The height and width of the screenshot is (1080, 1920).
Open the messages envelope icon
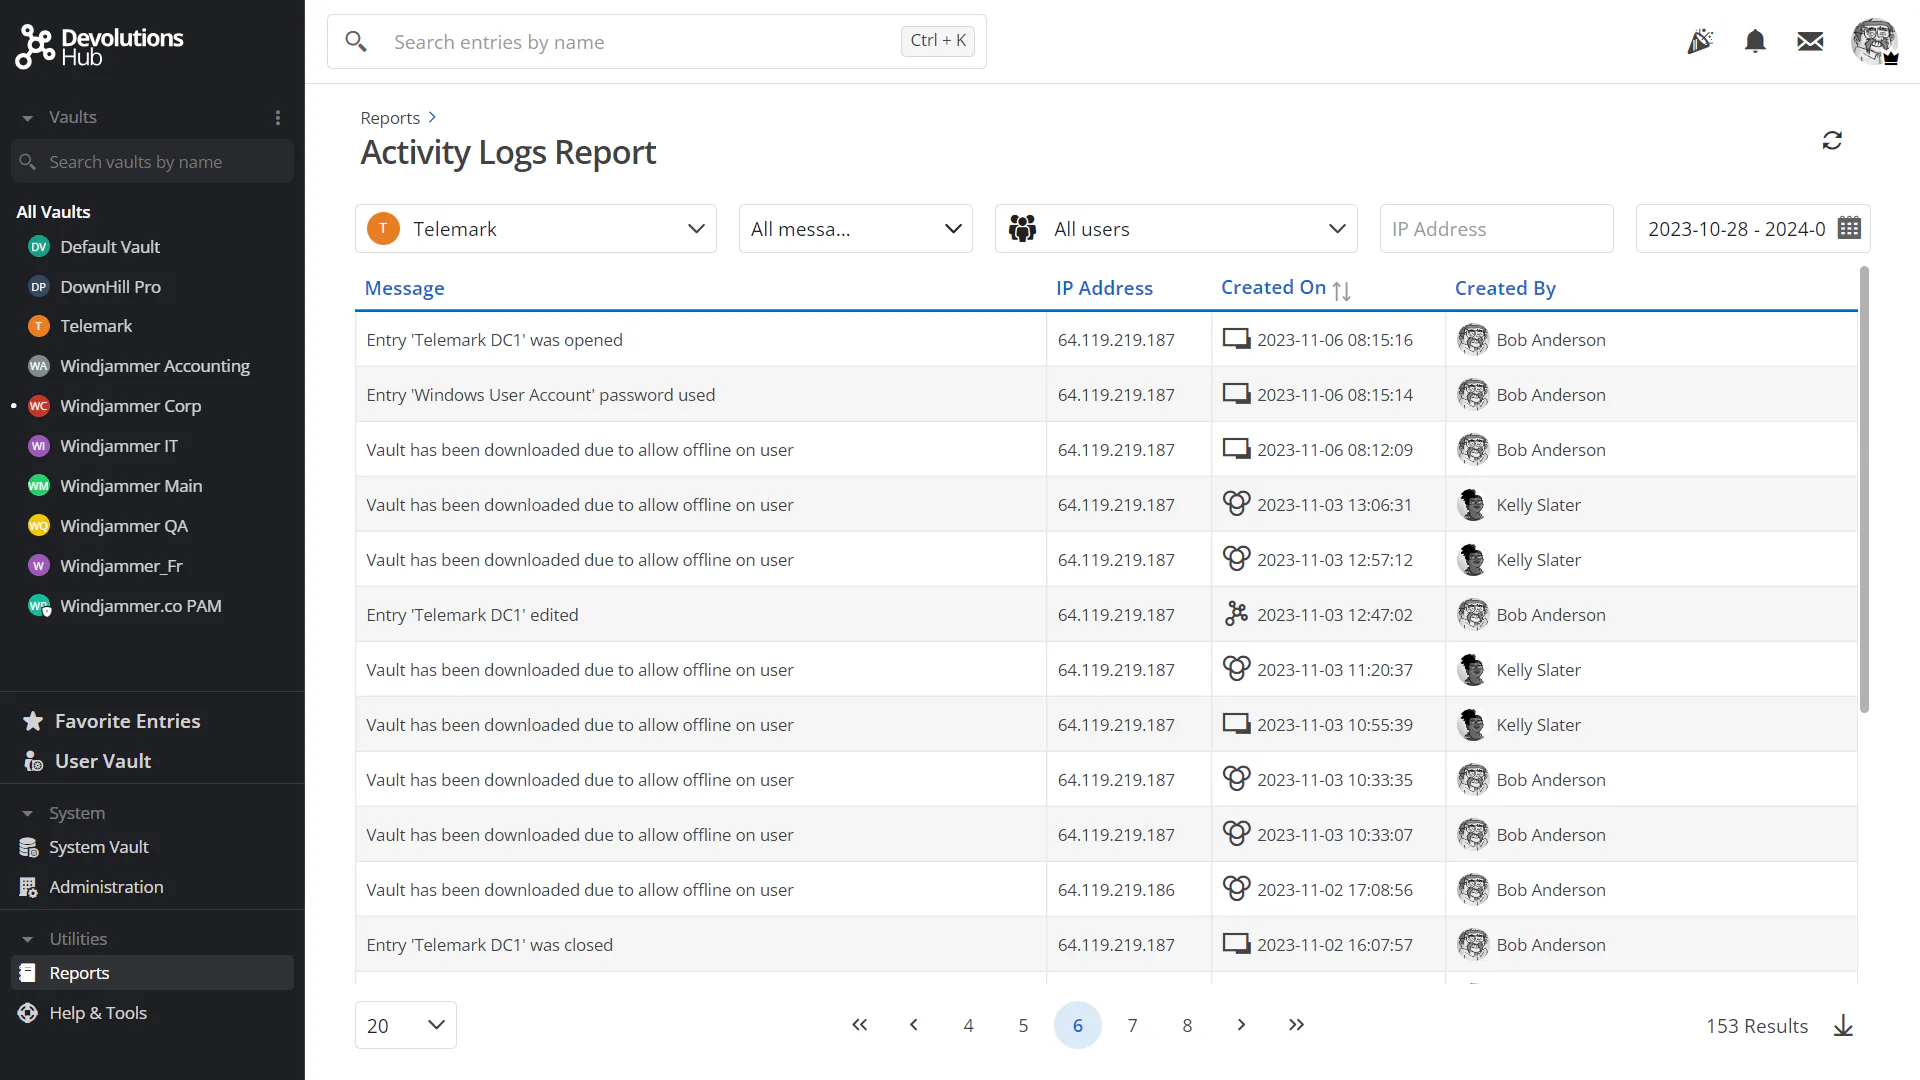pos(1810,41)
